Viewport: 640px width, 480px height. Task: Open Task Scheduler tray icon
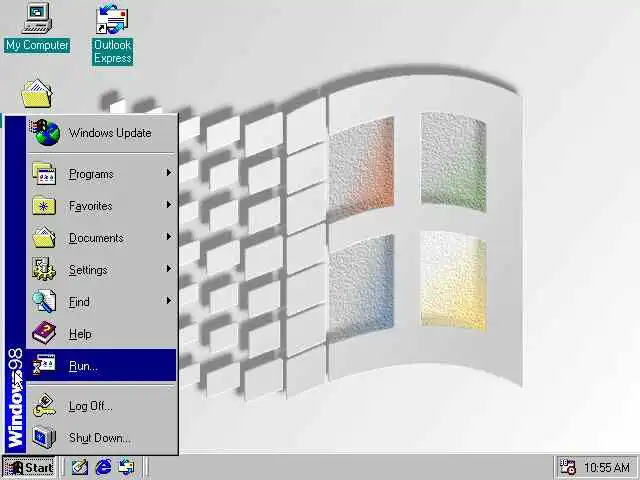(x=567, y=468)
